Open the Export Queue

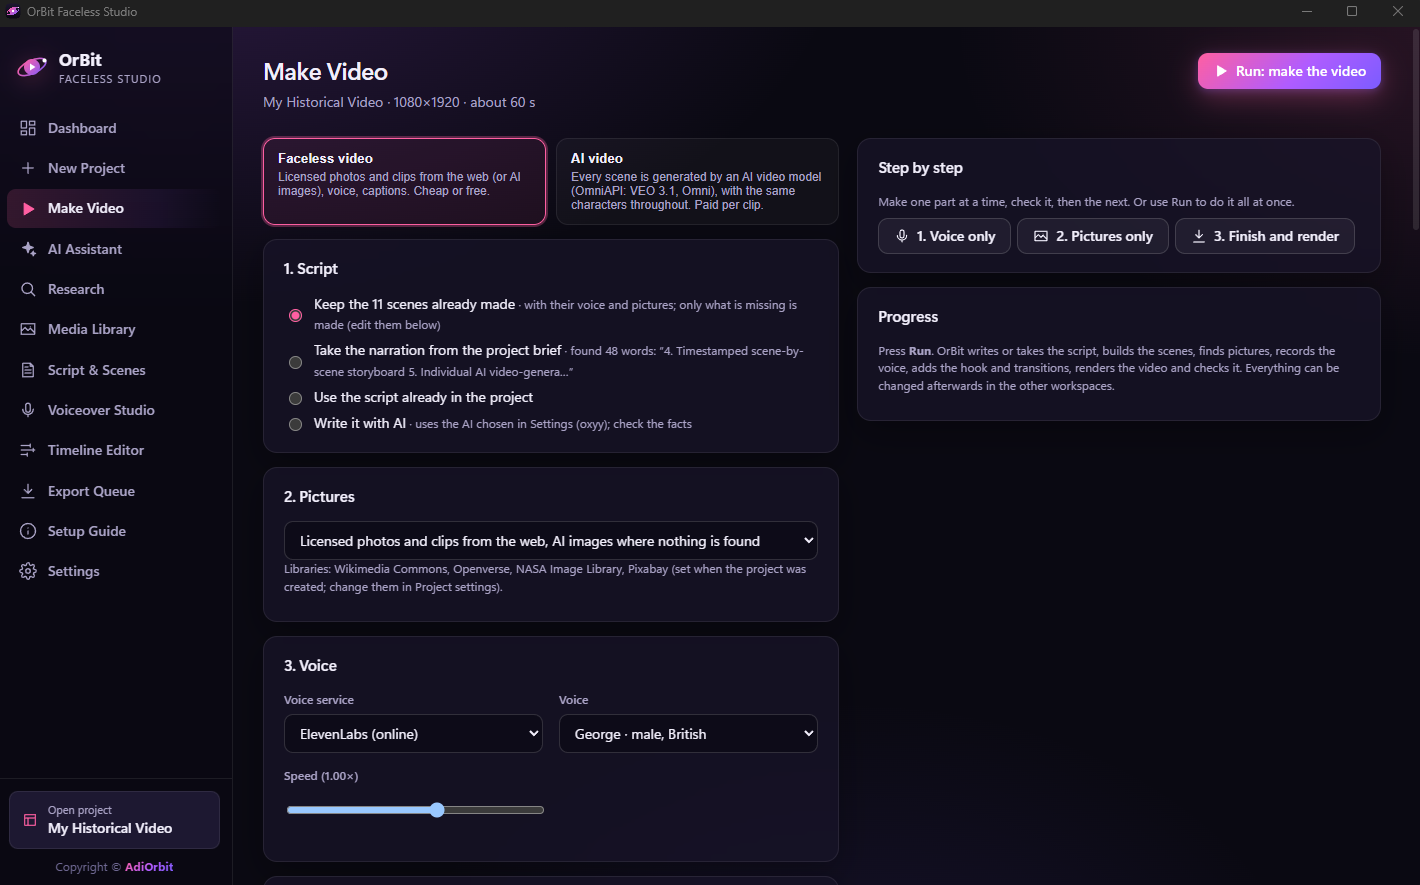pyautogui.click(x=116, y=491)
